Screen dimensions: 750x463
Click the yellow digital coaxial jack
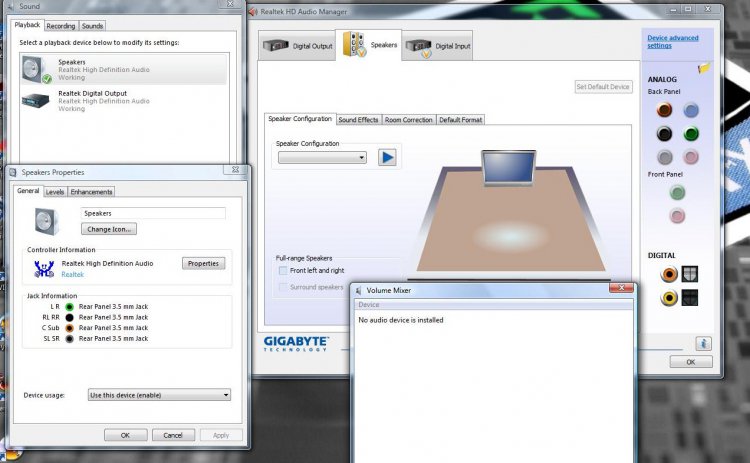[669, 298]
